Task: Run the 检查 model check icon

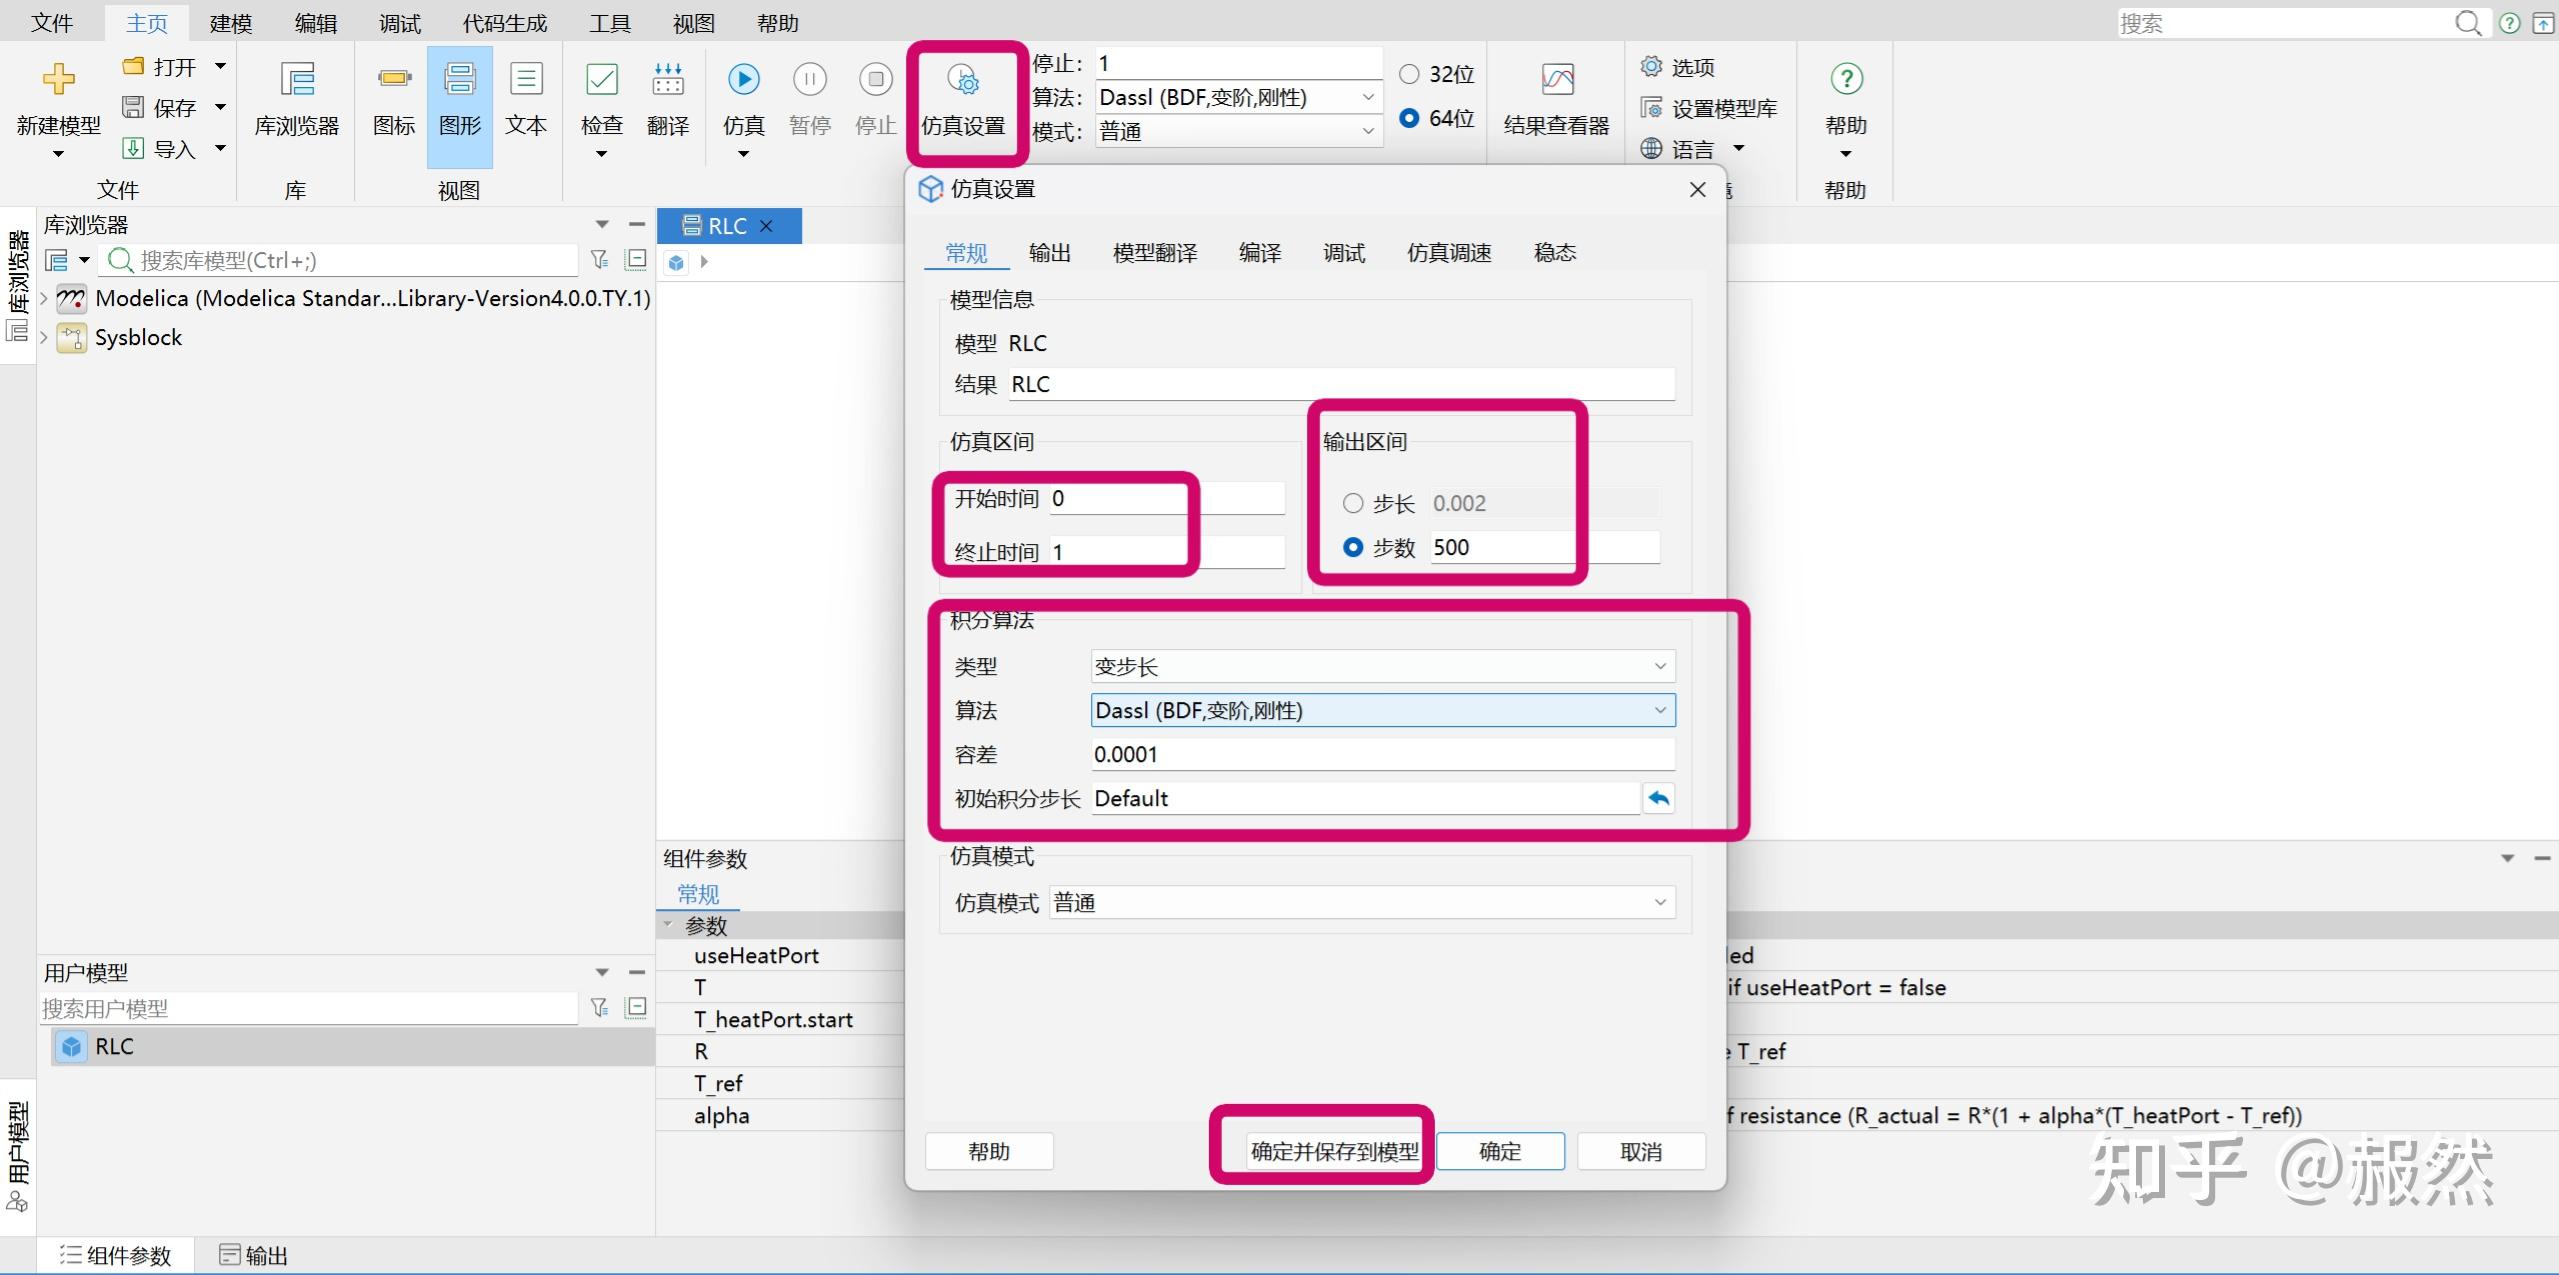Action: click(x=602, y=79)
